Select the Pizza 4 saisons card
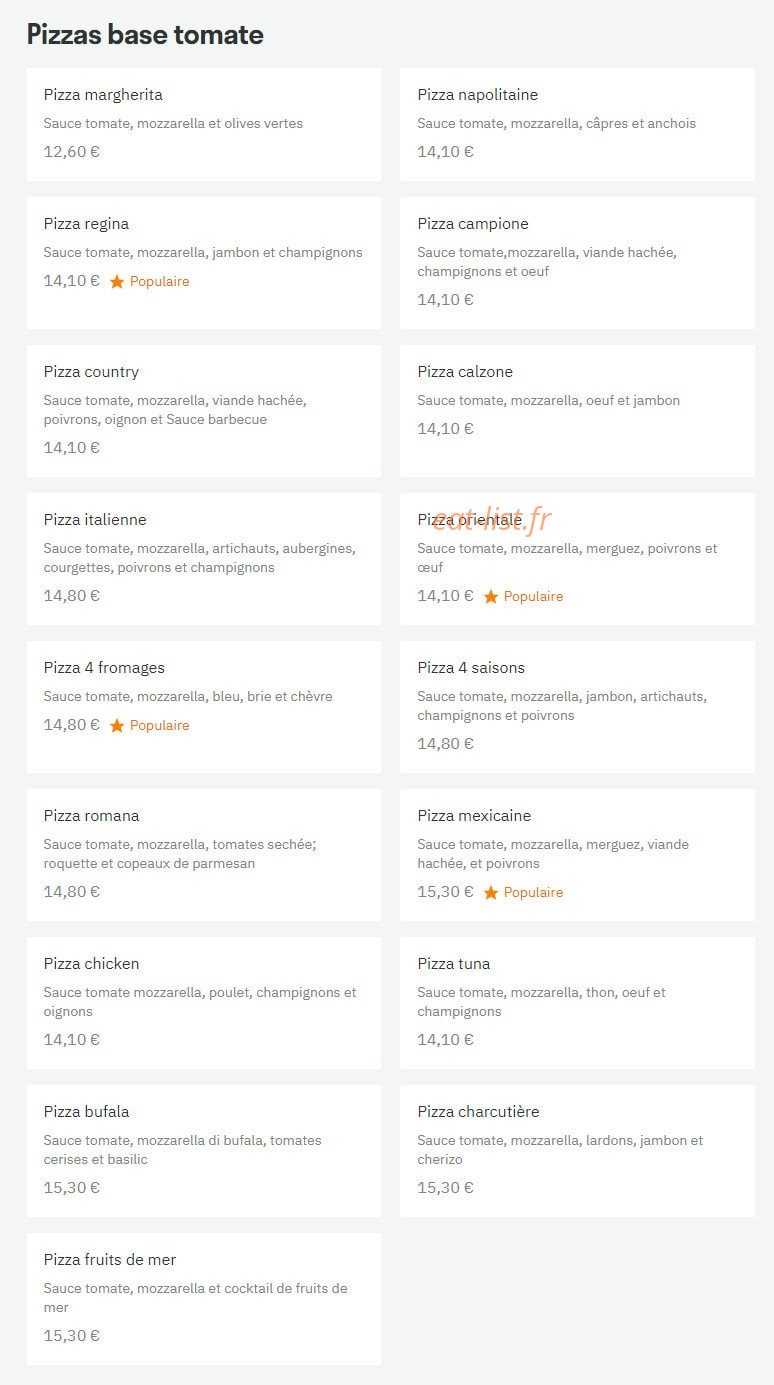This screenshot has height=1385, width=774. pos(577,707)
